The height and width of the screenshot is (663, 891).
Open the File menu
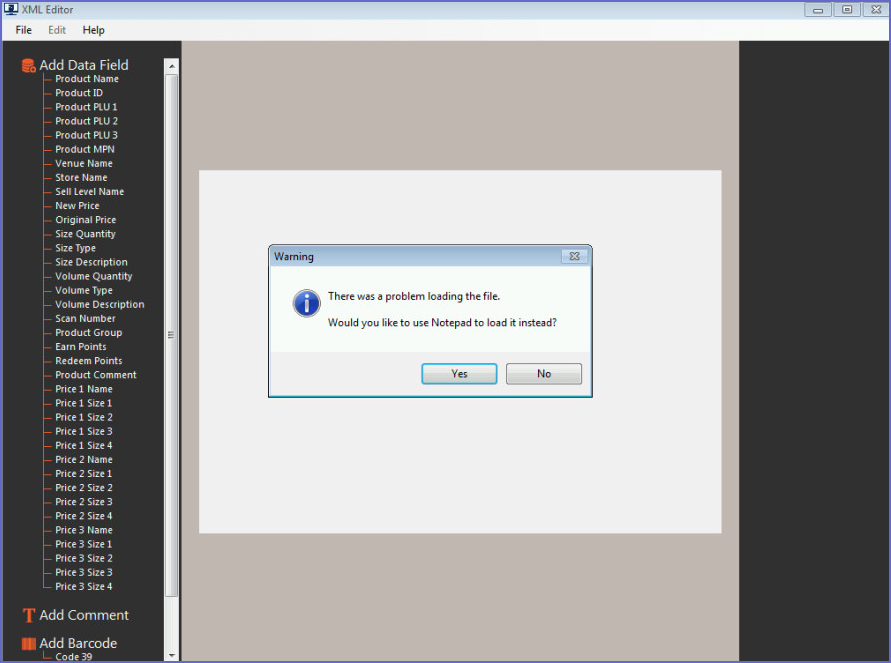(x=24, y=30)
